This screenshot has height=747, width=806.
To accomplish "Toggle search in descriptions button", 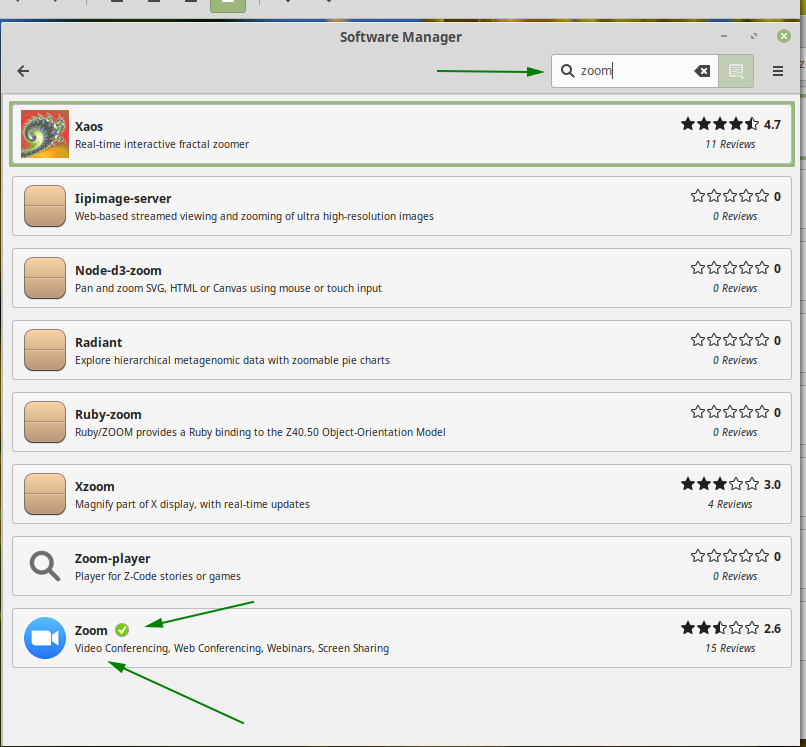I will click(x=736, y=71).
